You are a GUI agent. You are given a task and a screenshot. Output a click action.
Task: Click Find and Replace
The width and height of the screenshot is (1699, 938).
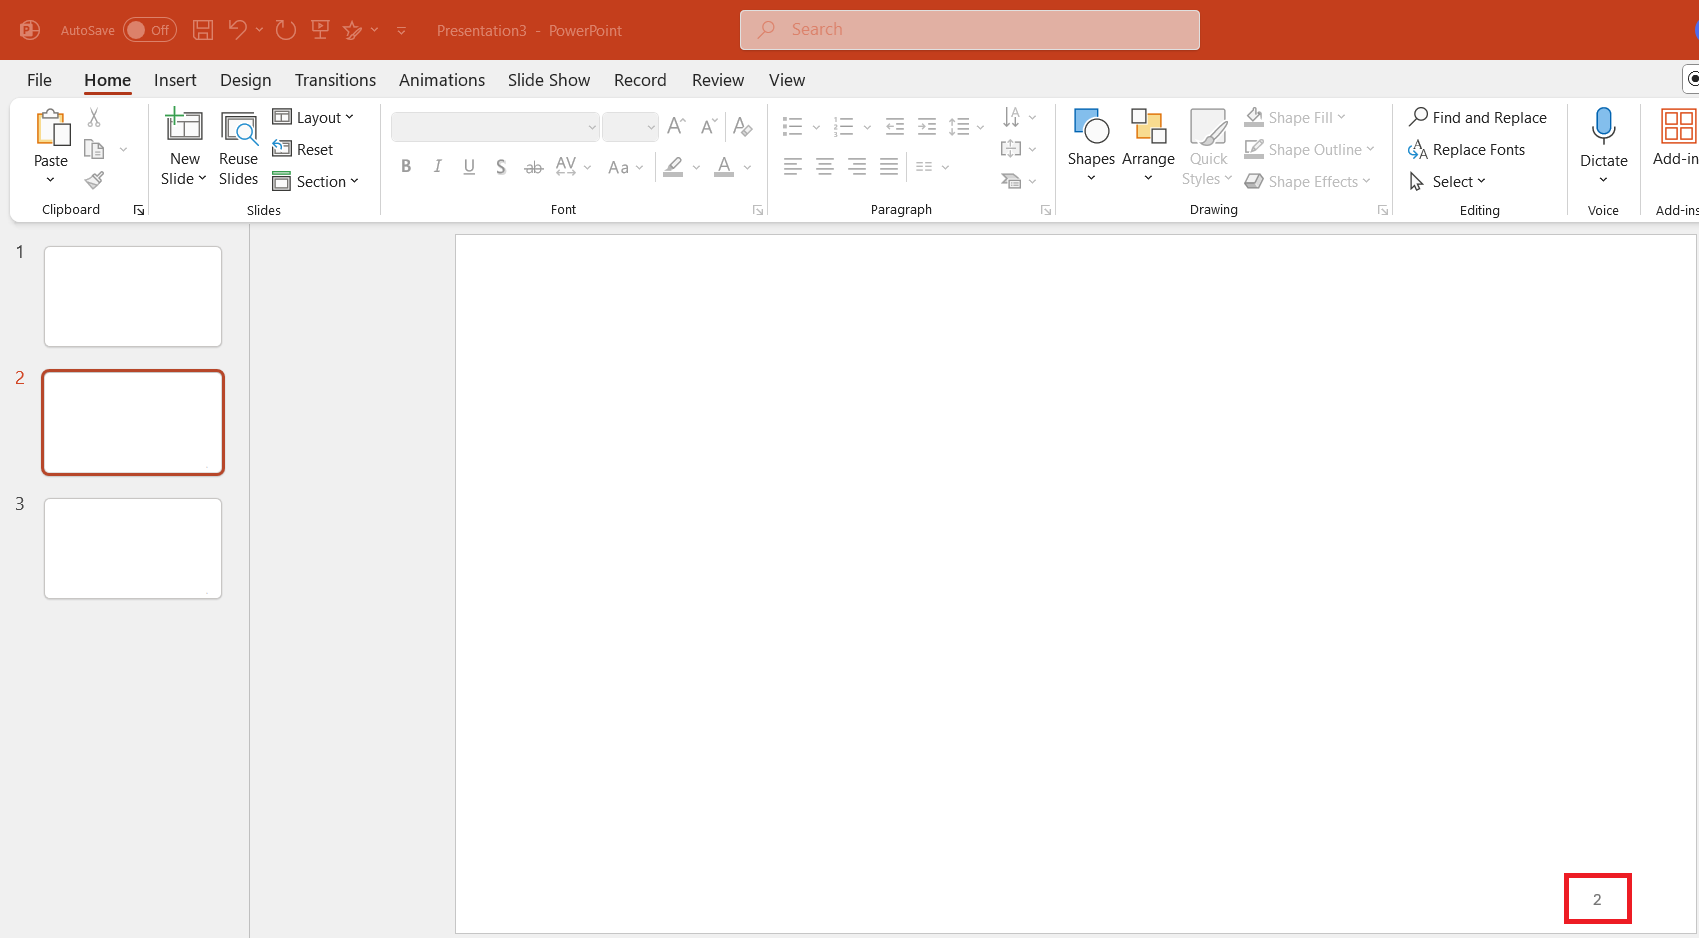point(1477,117)
